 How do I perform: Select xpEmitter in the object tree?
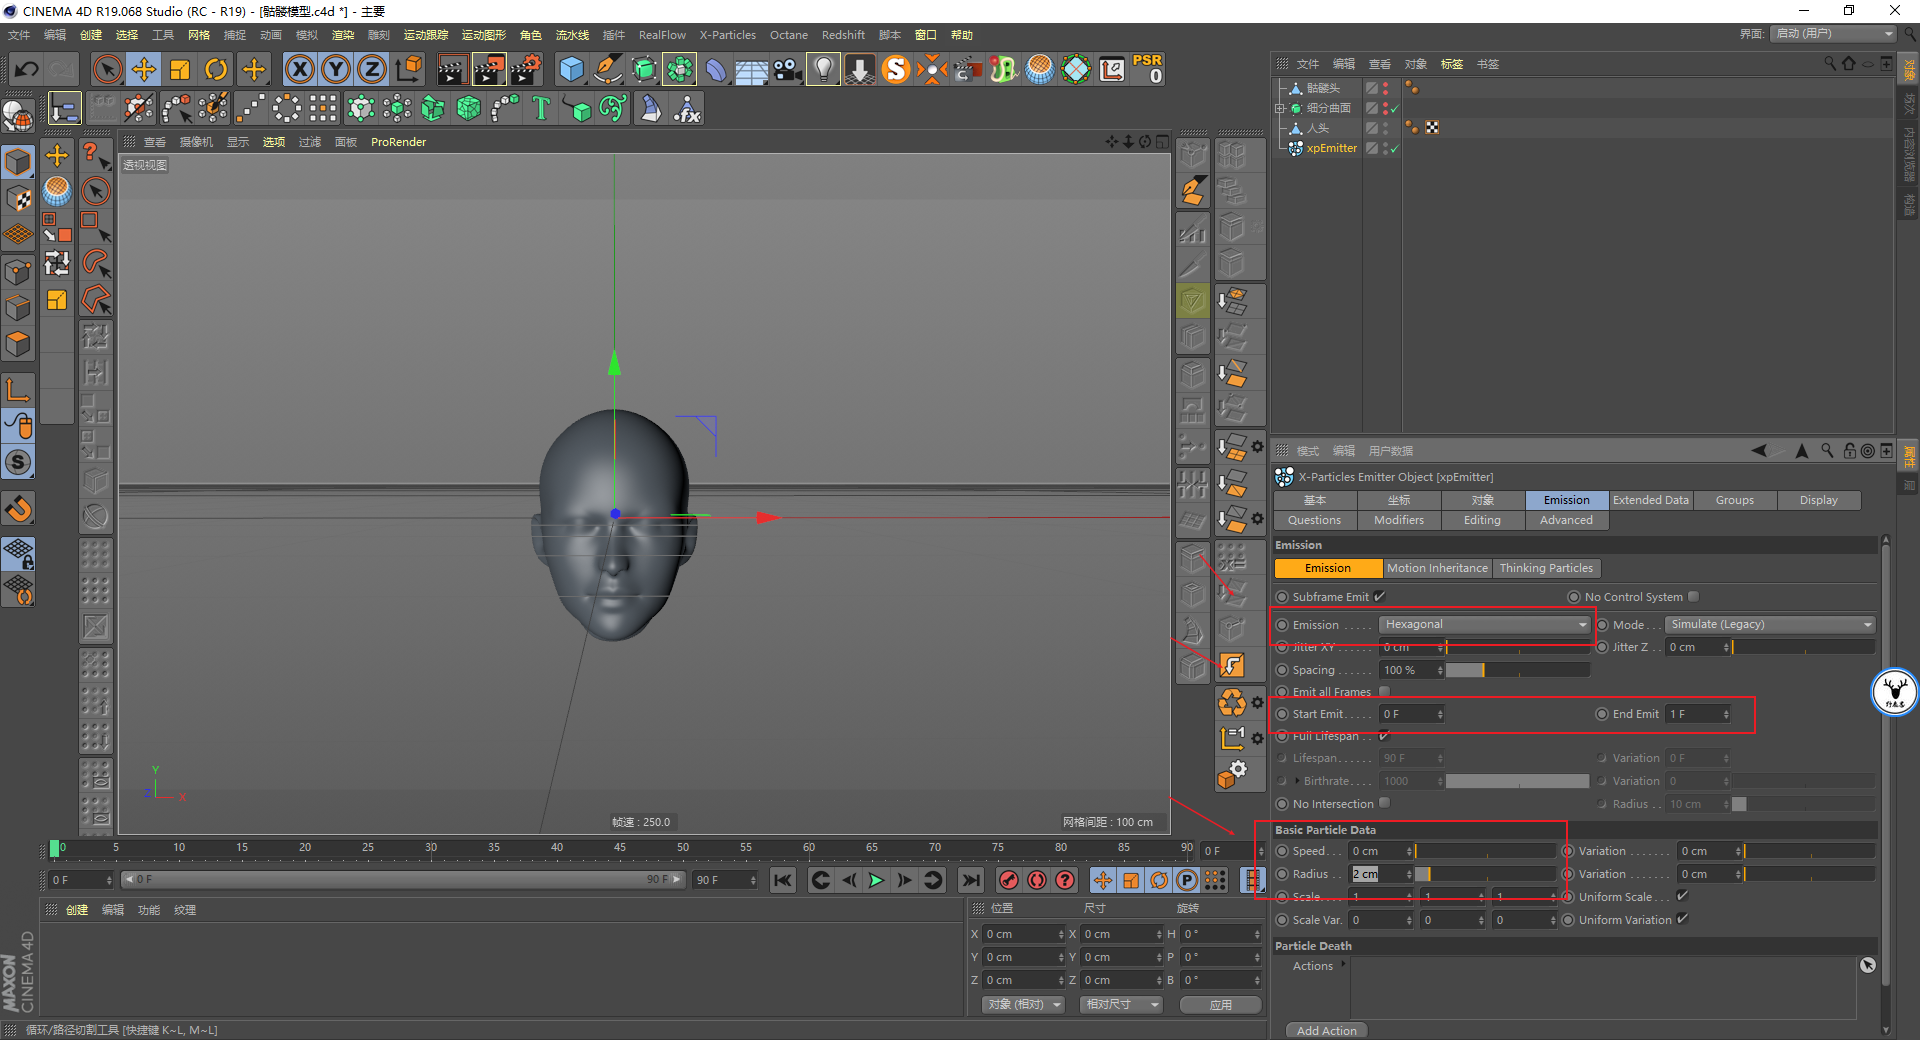click(x=1331, y=148)
